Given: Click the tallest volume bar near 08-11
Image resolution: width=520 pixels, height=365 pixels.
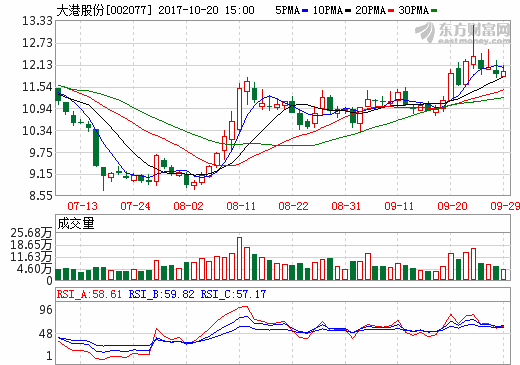Looking at the screenshot, I should (x=239, y=259).
